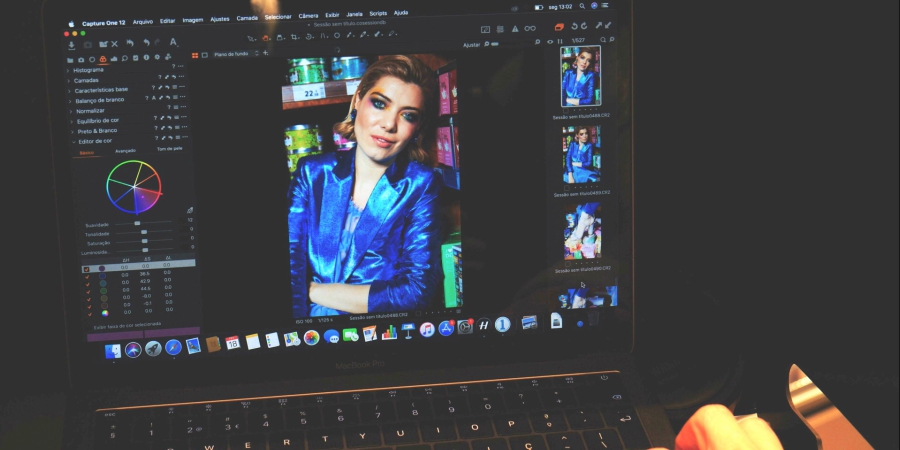This screenshot has width=900, height=450.
Task: Click the orange Copy adjustments icon
Action: tap(559, 27)
